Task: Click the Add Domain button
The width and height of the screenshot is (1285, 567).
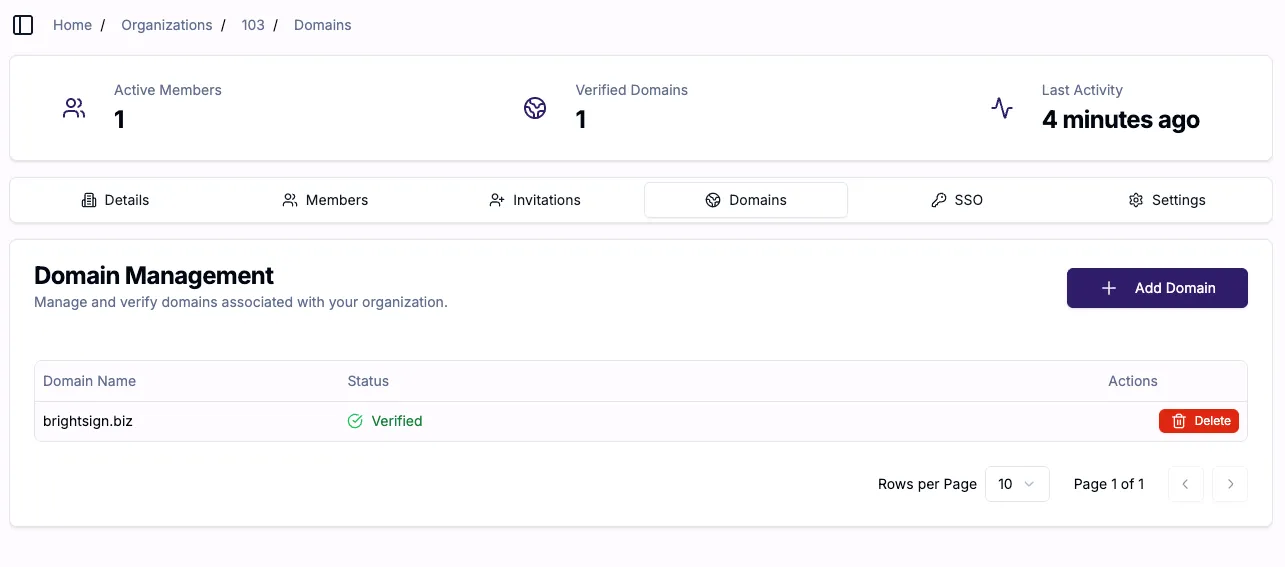Action: (1157, 288)
